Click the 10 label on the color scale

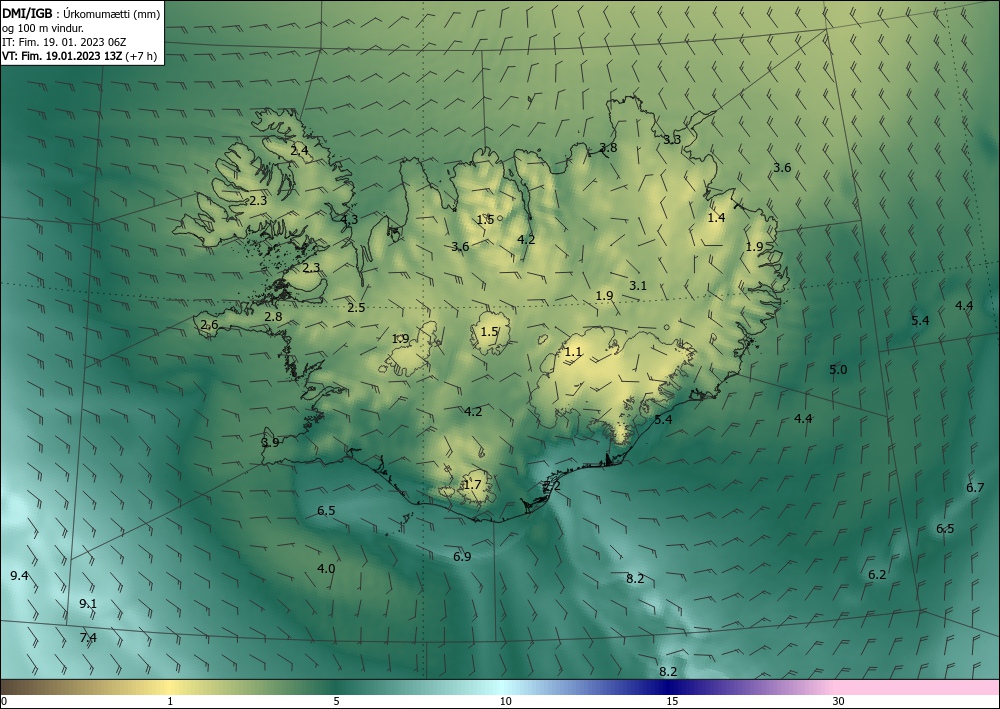tap(505, 702)
